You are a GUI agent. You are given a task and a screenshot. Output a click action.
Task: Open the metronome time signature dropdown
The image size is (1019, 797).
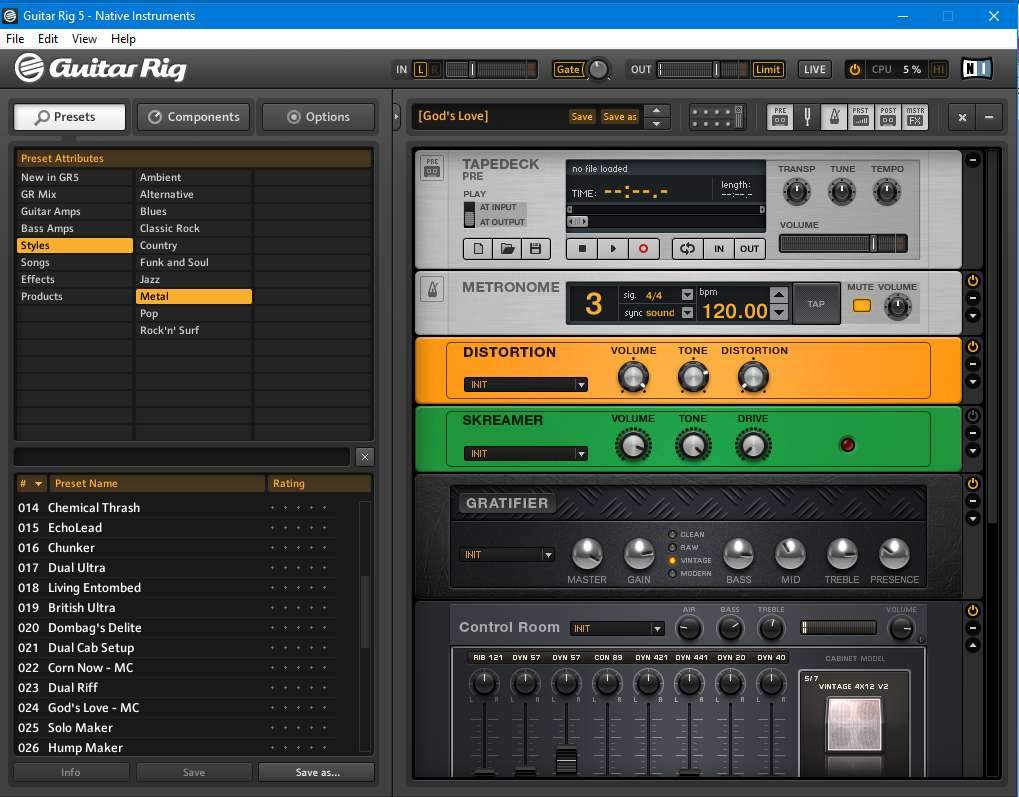pyautogui.click(x=687, y=295)
